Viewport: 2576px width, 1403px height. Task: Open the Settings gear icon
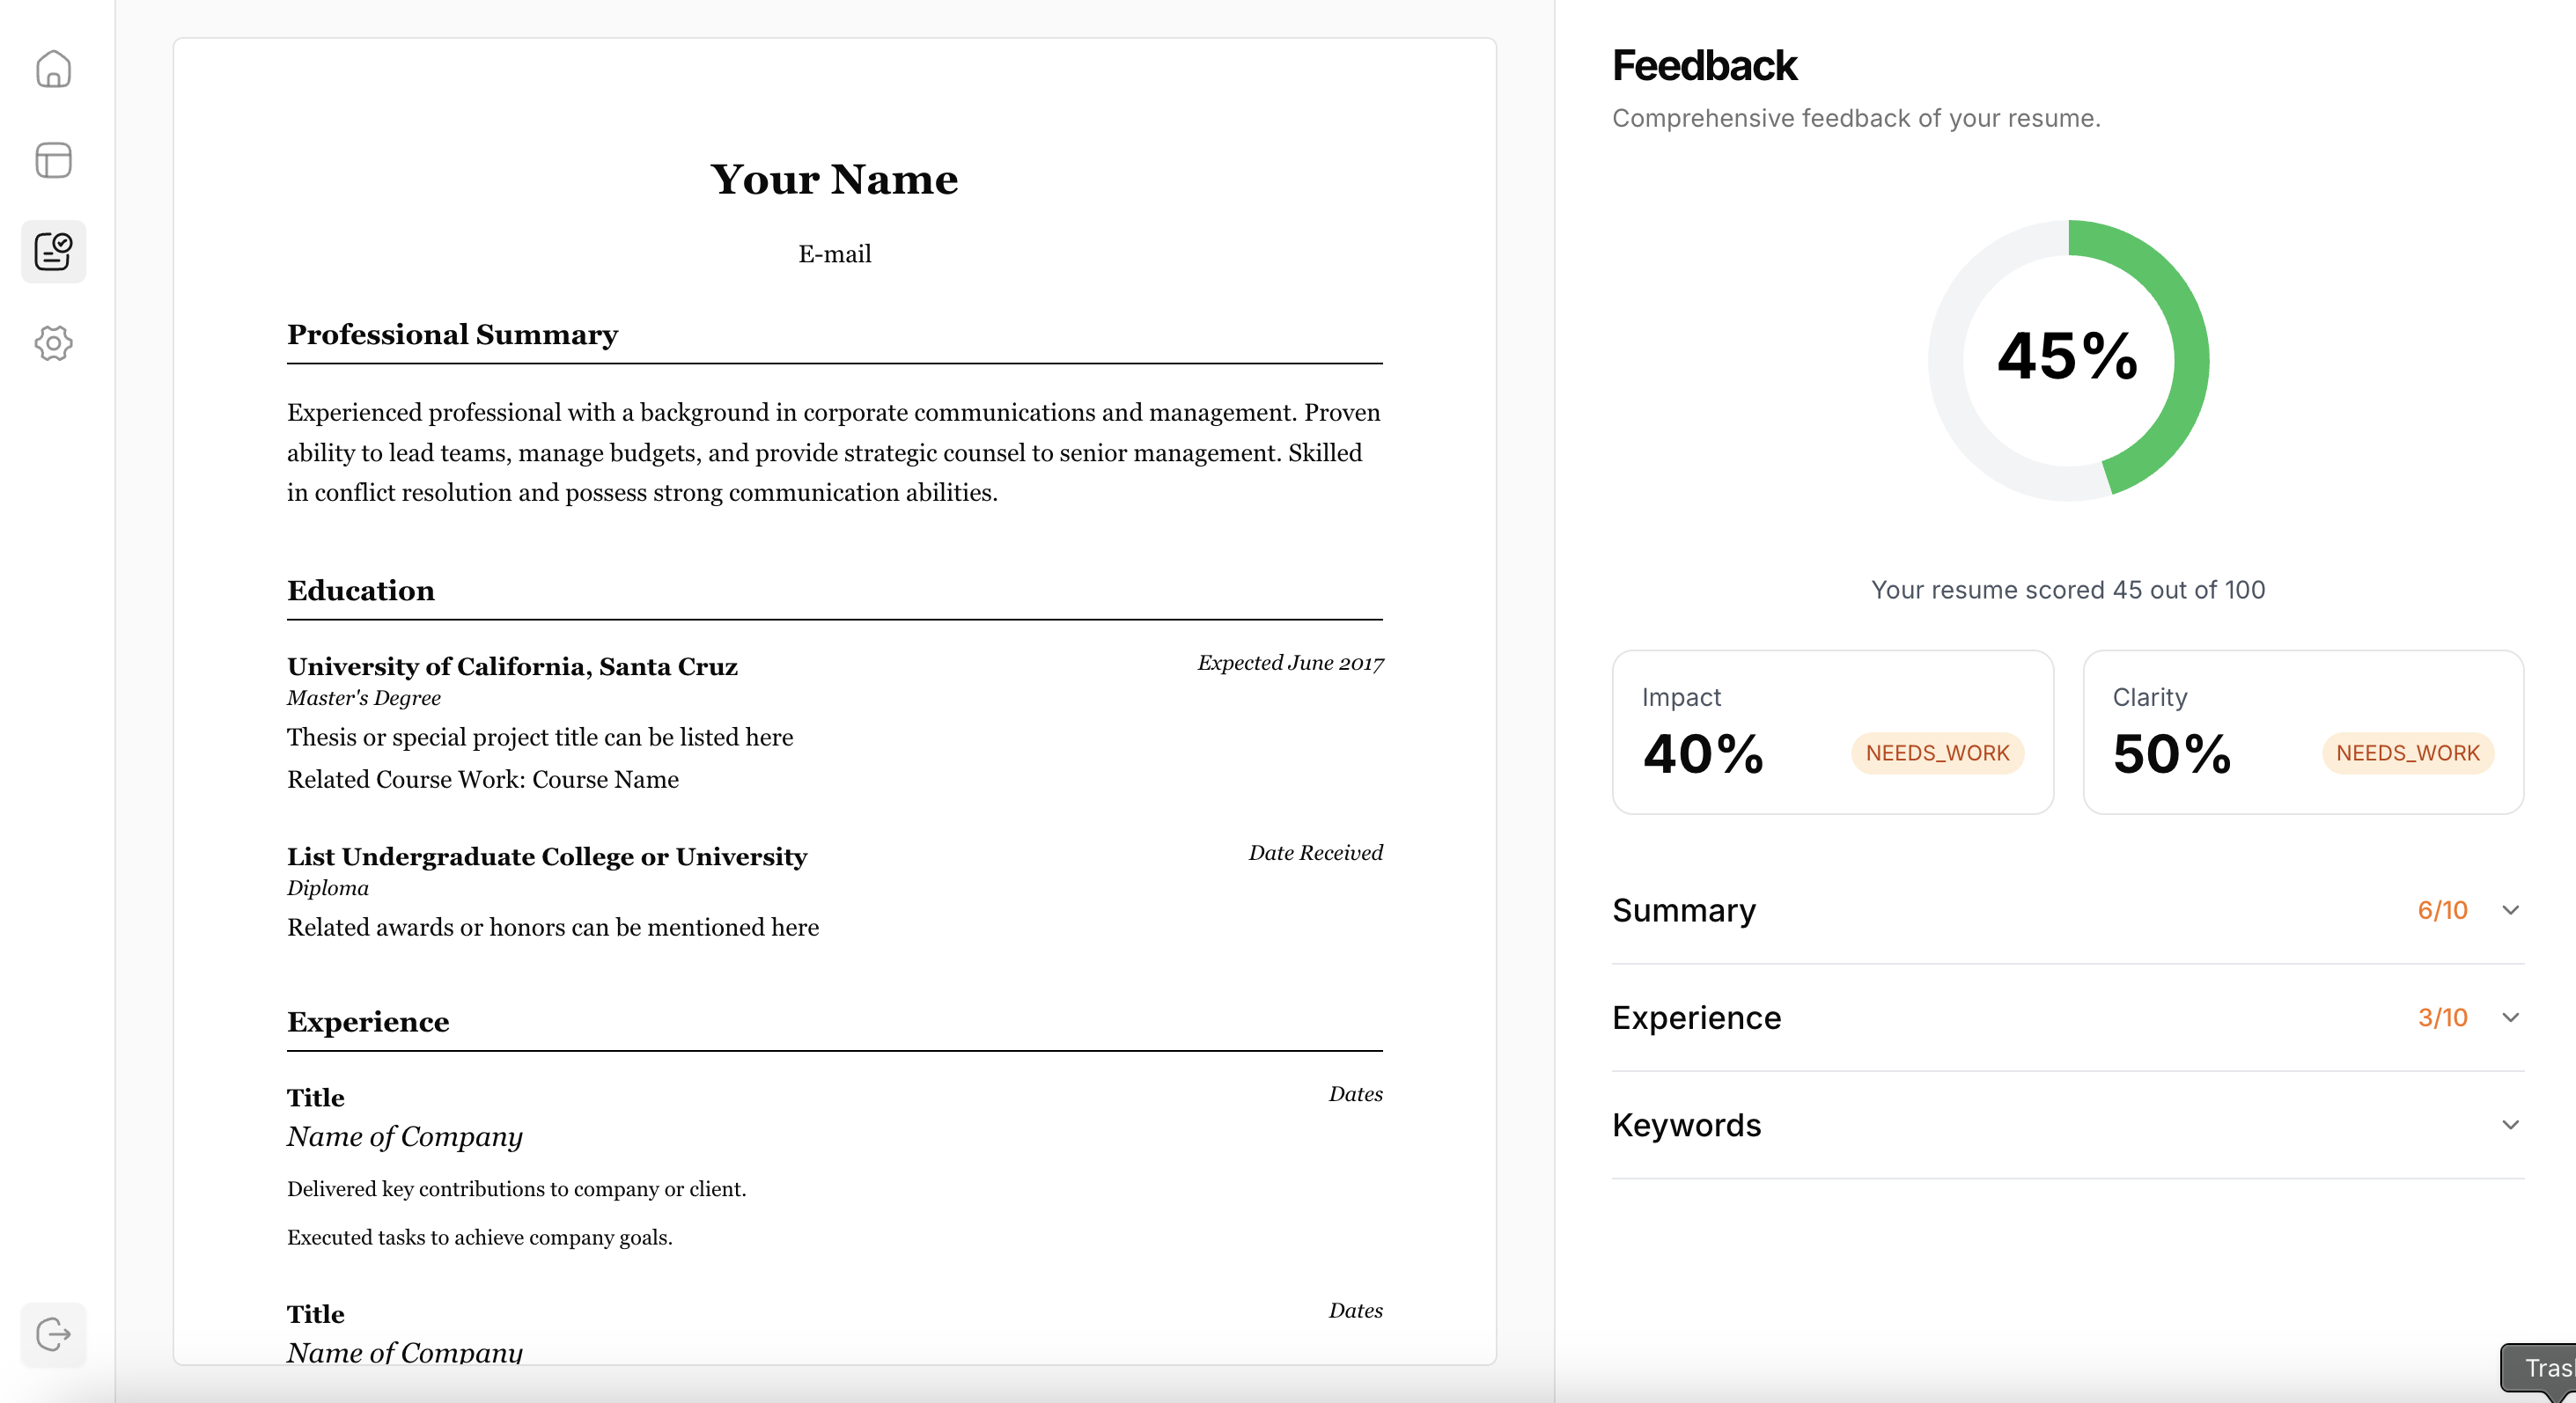click(x=53, y=343)
